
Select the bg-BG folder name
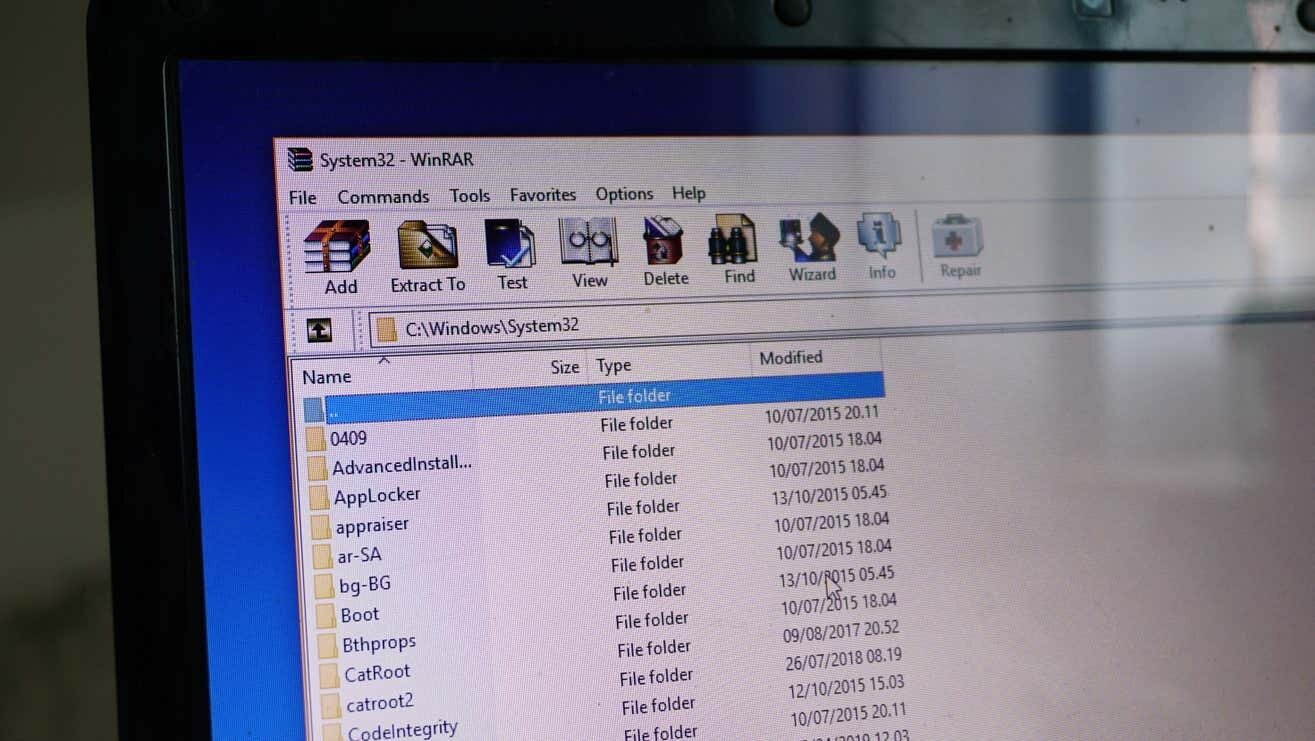(364, 584)
